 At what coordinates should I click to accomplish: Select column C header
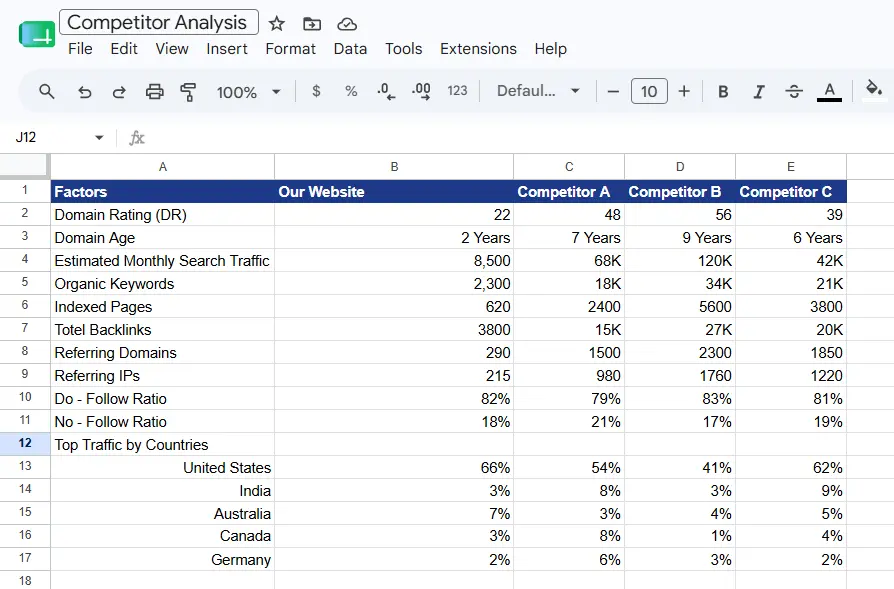point(569,166)
